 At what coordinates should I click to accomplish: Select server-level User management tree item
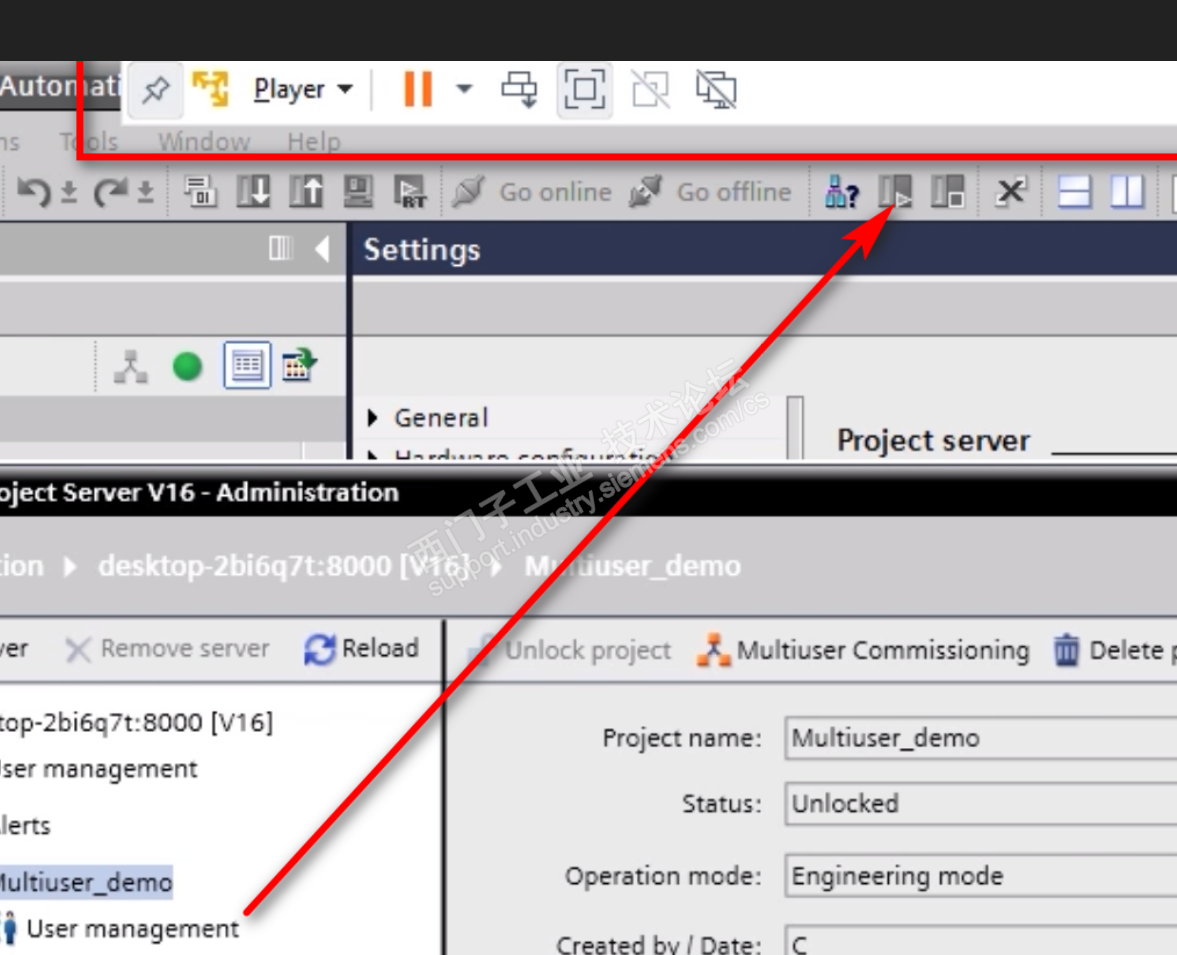[x=98, y=769]
